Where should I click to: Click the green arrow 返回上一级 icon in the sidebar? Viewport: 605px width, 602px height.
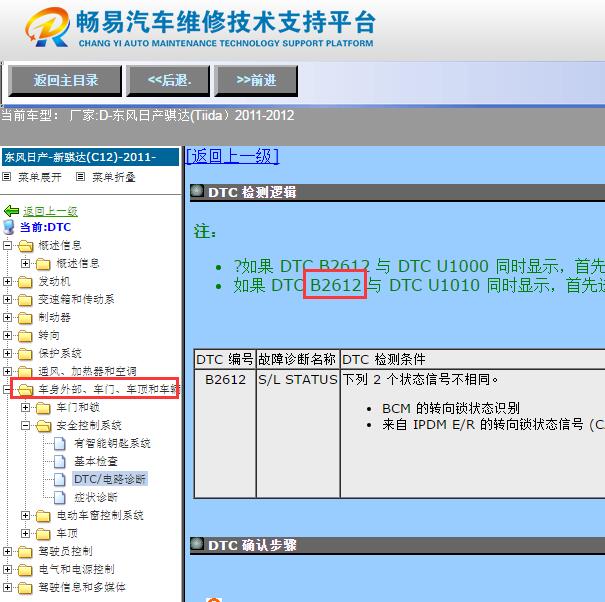coord(11,211)
